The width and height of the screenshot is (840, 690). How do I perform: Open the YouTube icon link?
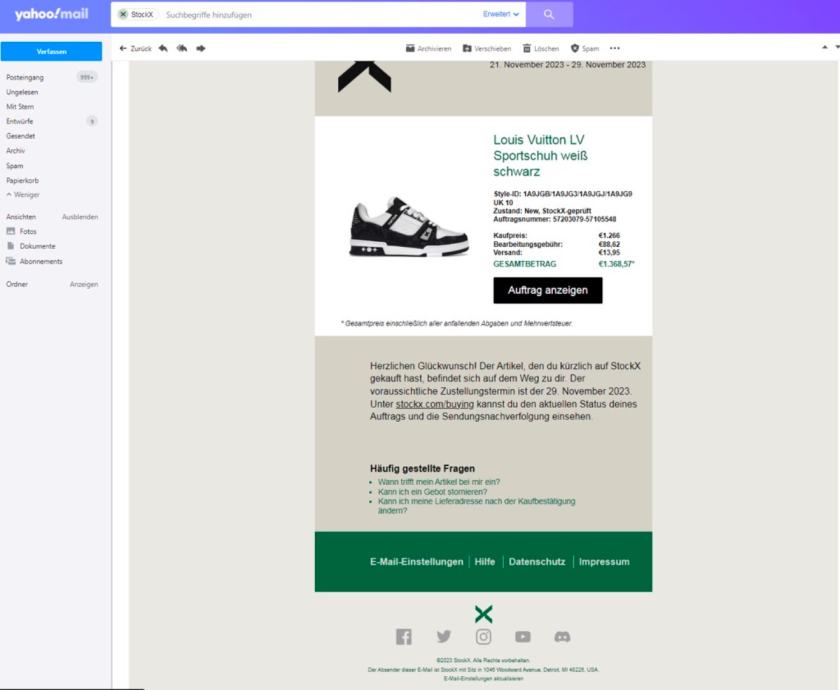coord(523,636)
